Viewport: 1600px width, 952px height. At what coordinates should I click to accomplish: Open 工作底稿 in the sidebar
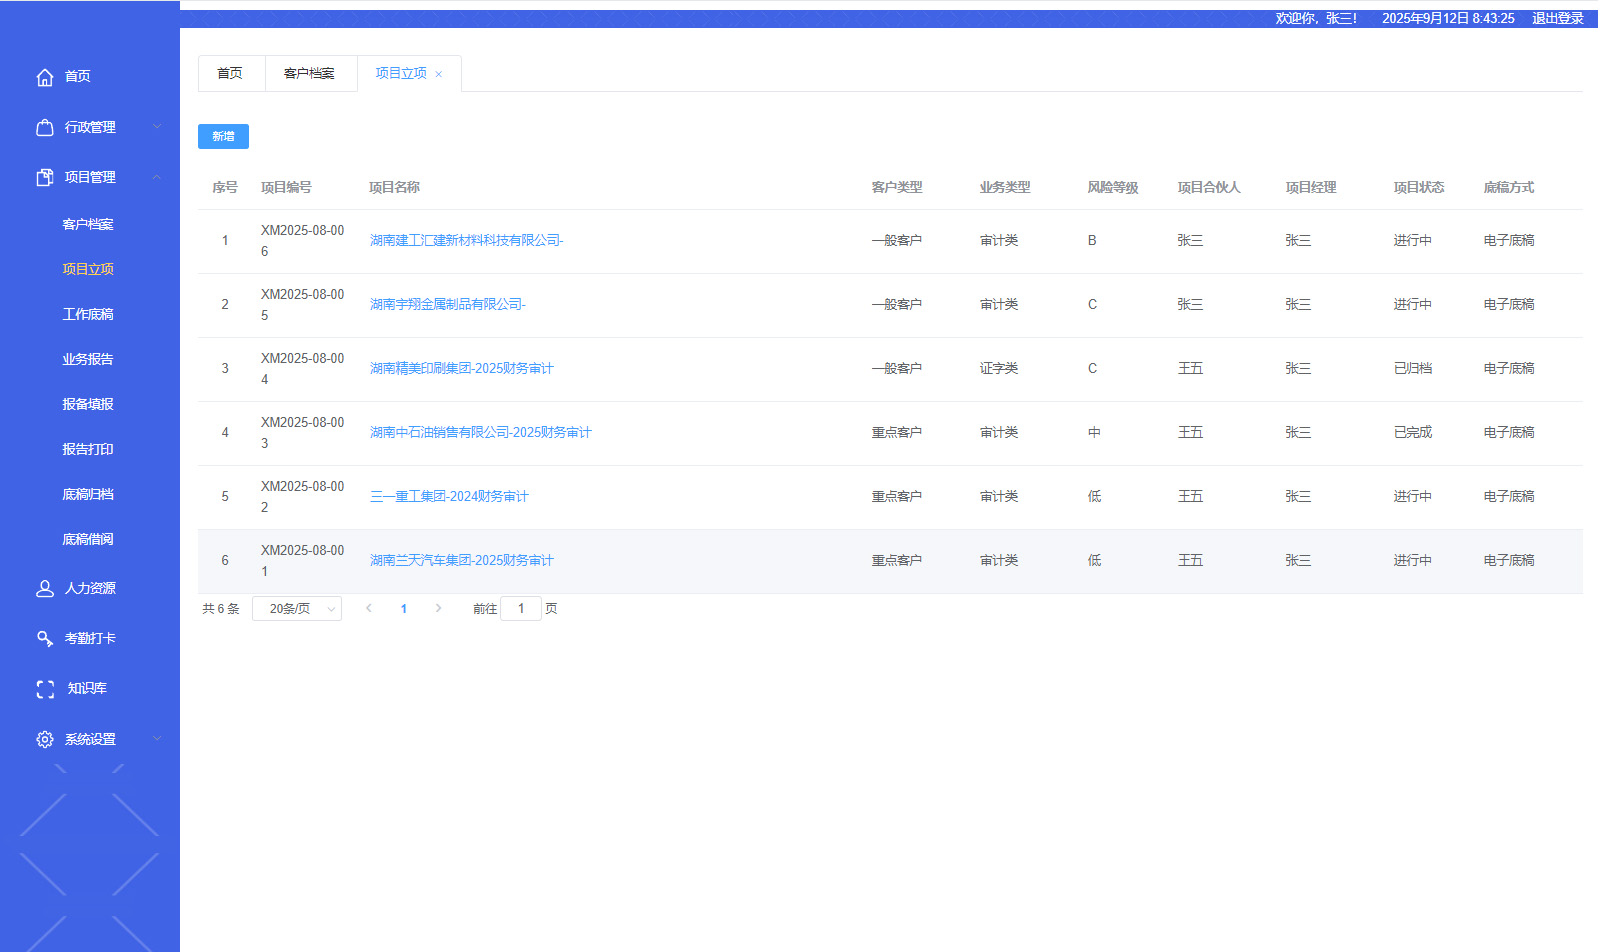[88, 315]
